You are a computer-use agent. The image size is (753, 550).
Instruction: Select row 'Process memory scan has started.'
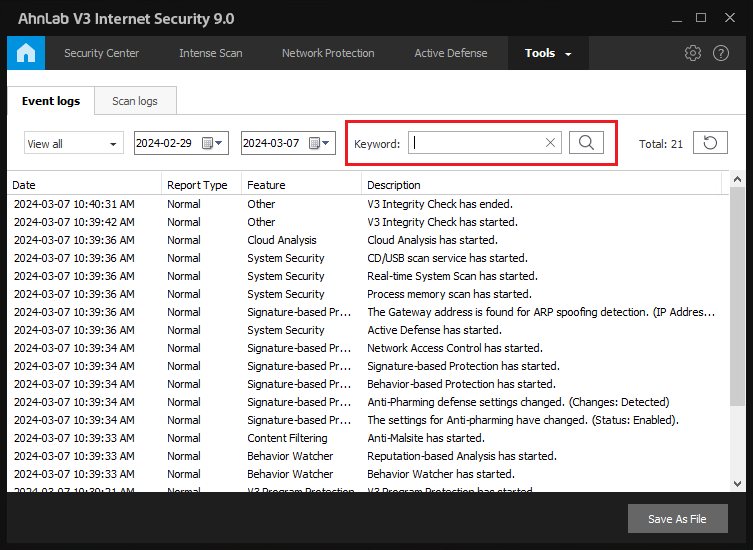click(368, 294)
